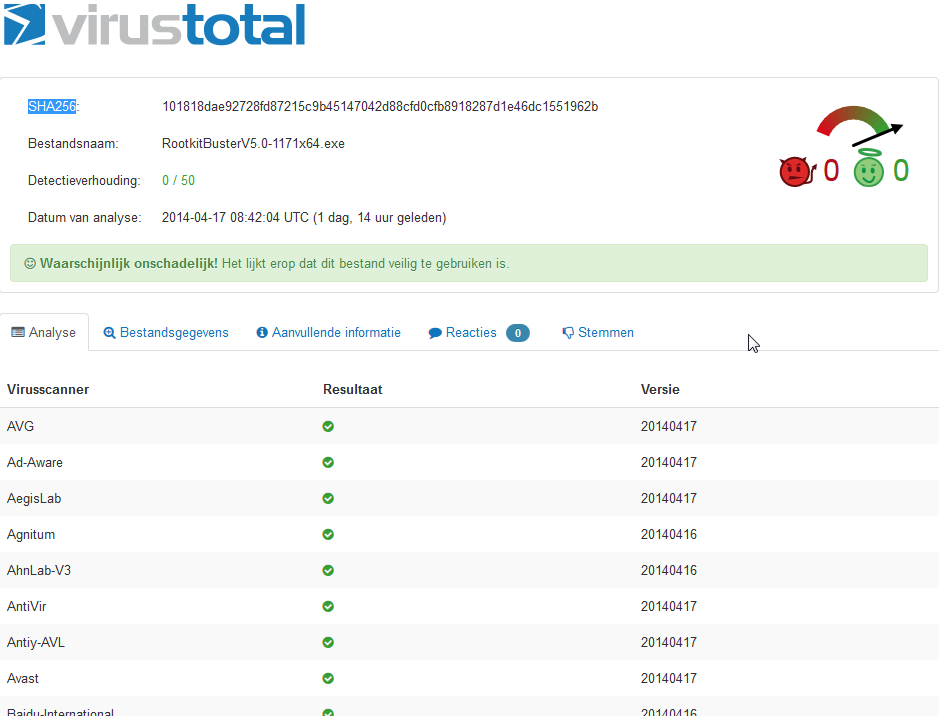Screen dimensions: 940x716
Task: Click the green check icon for AntiVir
Action: tap(328, 606)
